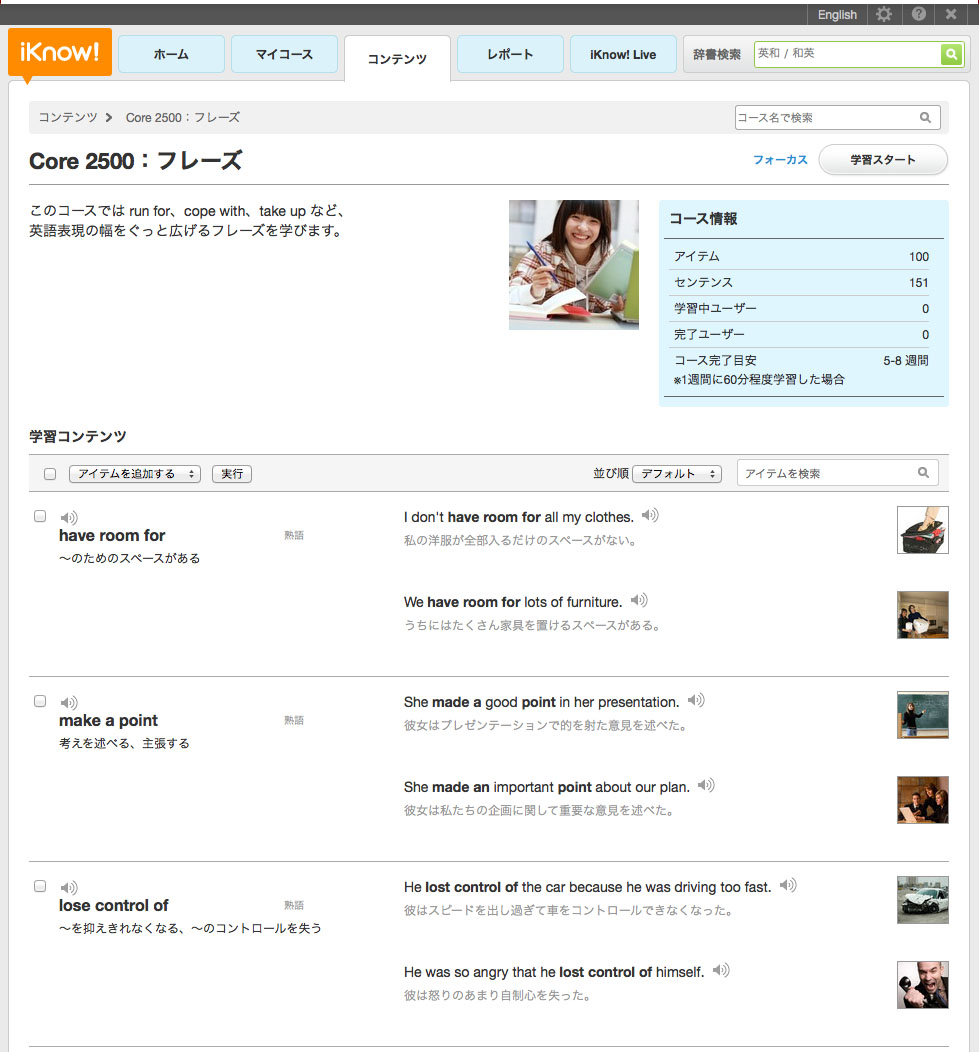
Task: Focus the 英和 / 和英 dictionary search field
Action: (x=847, y=54)
